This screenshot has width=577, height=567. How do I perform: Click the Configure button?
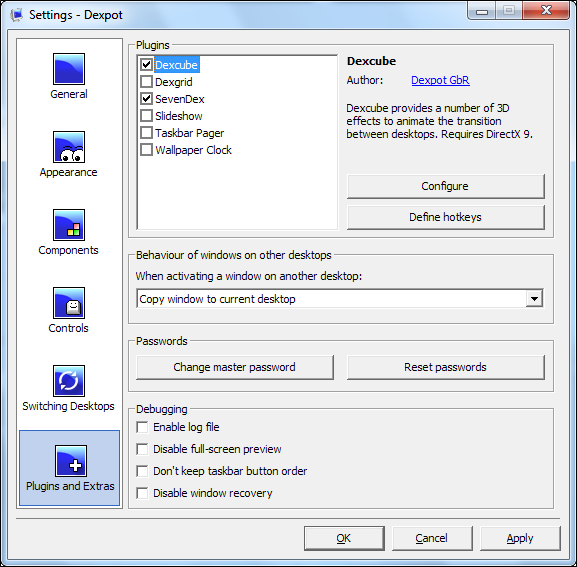coord(446,186)
